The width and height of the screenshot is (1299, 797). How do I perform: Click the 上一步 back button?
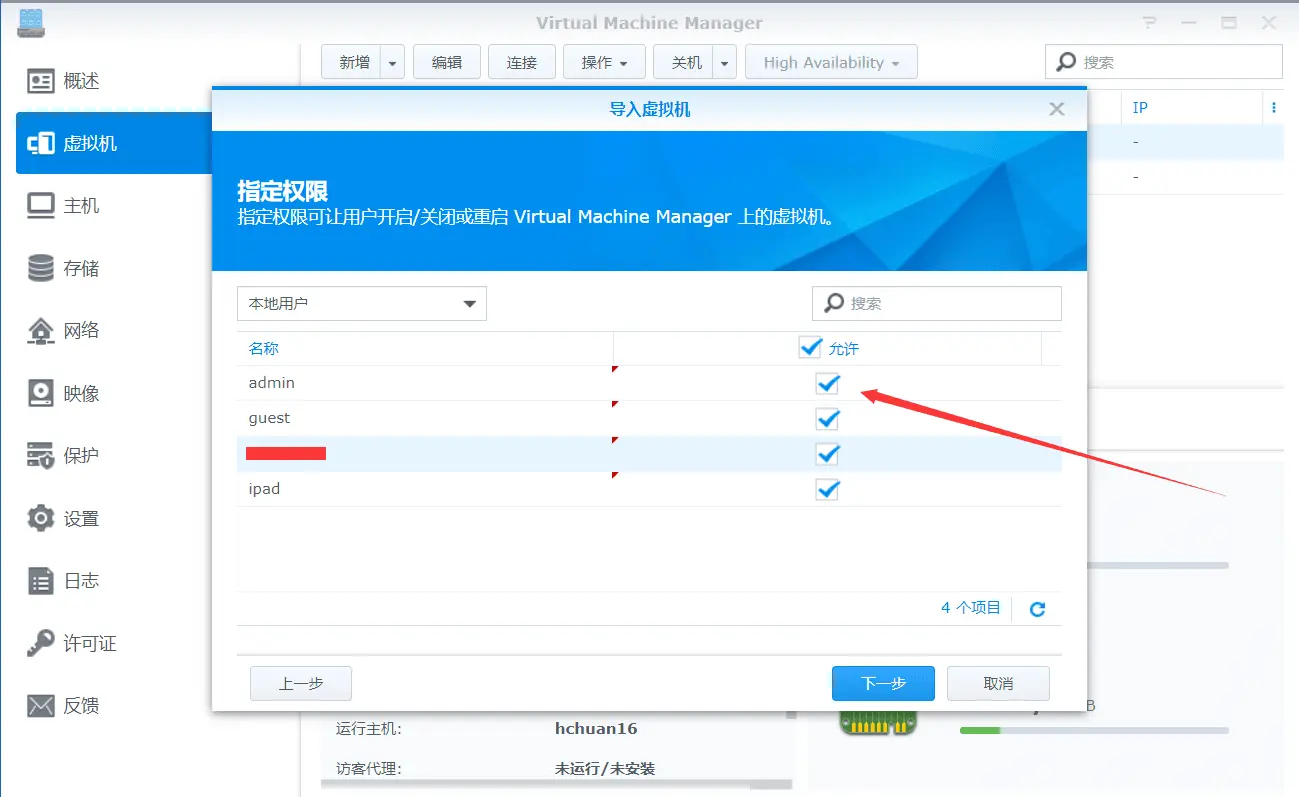300,683
